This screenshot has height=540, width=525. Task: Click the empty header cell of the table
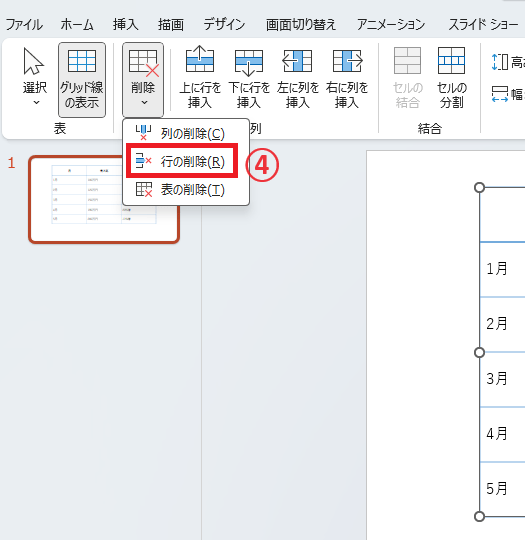(502, 215)
